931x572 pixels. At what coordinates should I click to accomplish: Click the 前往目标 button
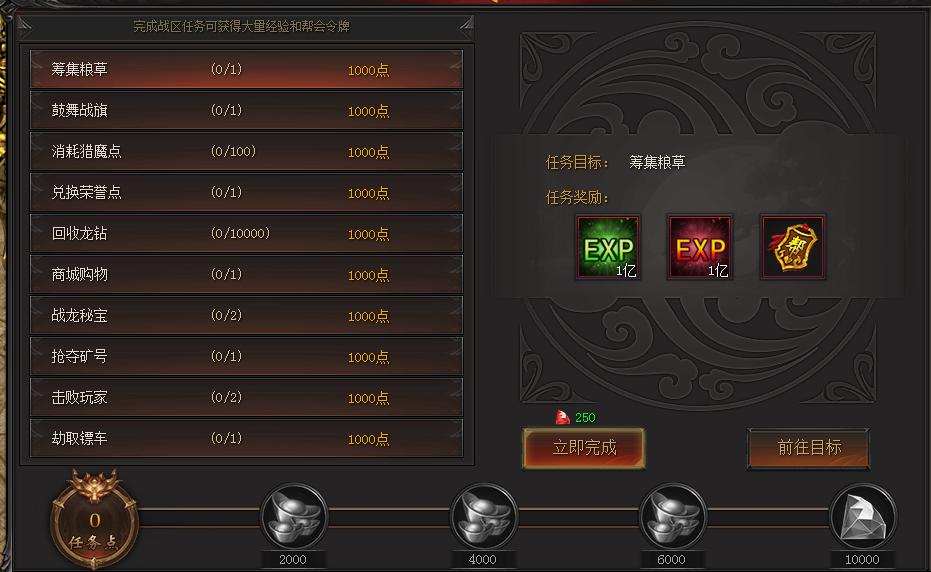pos(808,448)
